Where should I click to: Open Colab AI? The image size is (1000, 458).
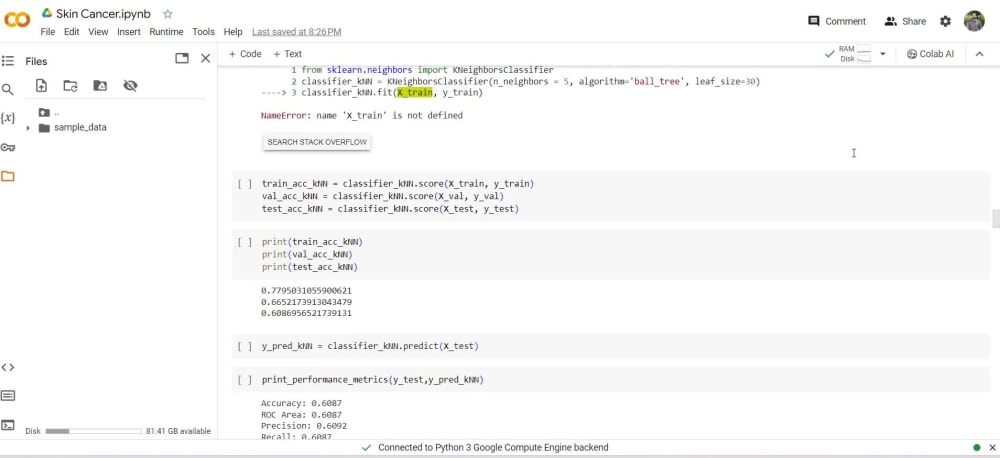930,54
